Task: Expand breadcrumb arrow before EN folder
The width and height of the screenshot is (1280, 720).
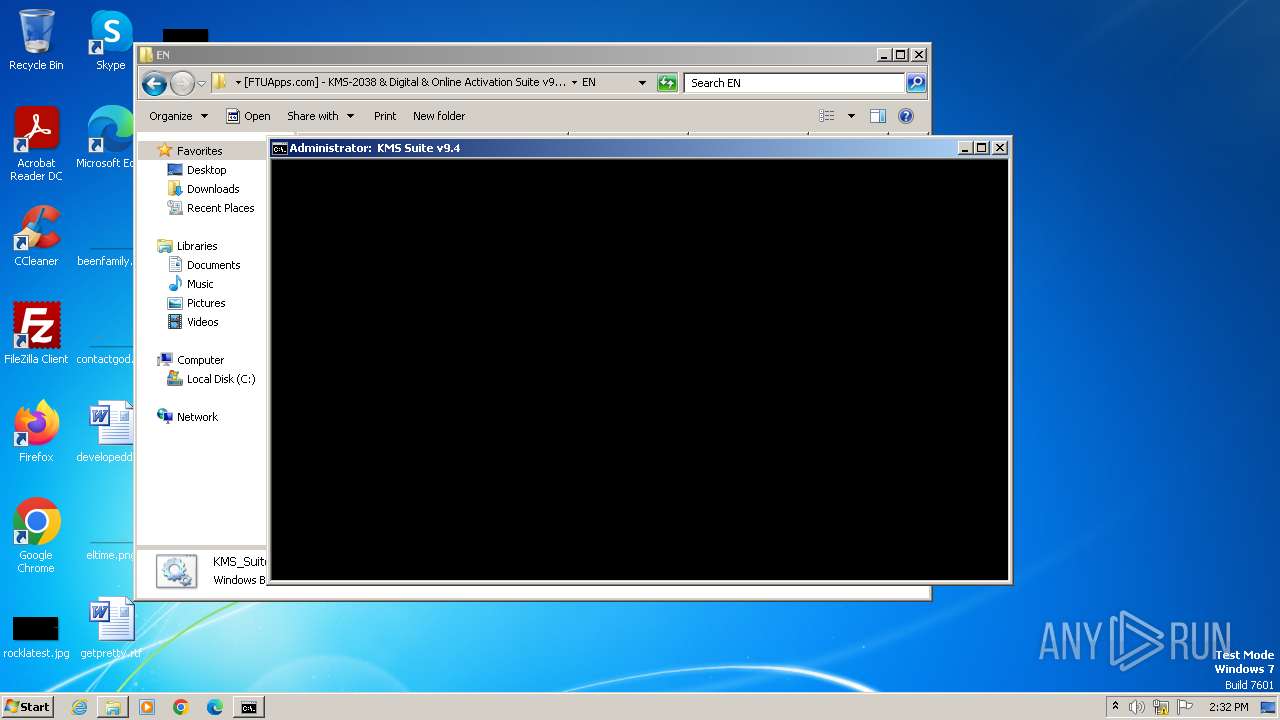Action: pyautogui.click(x=574, y=83)
